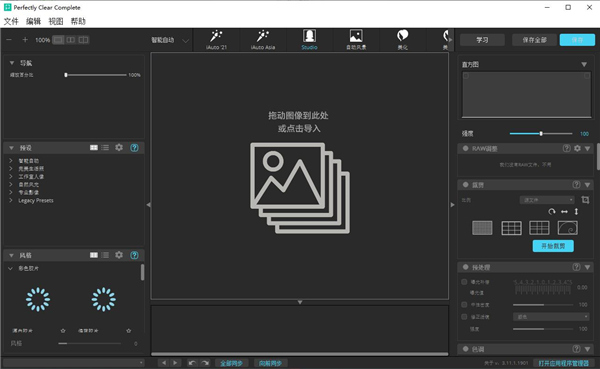
Task: Click the undo arrow in bottom bar
Action: pos(192,363)
